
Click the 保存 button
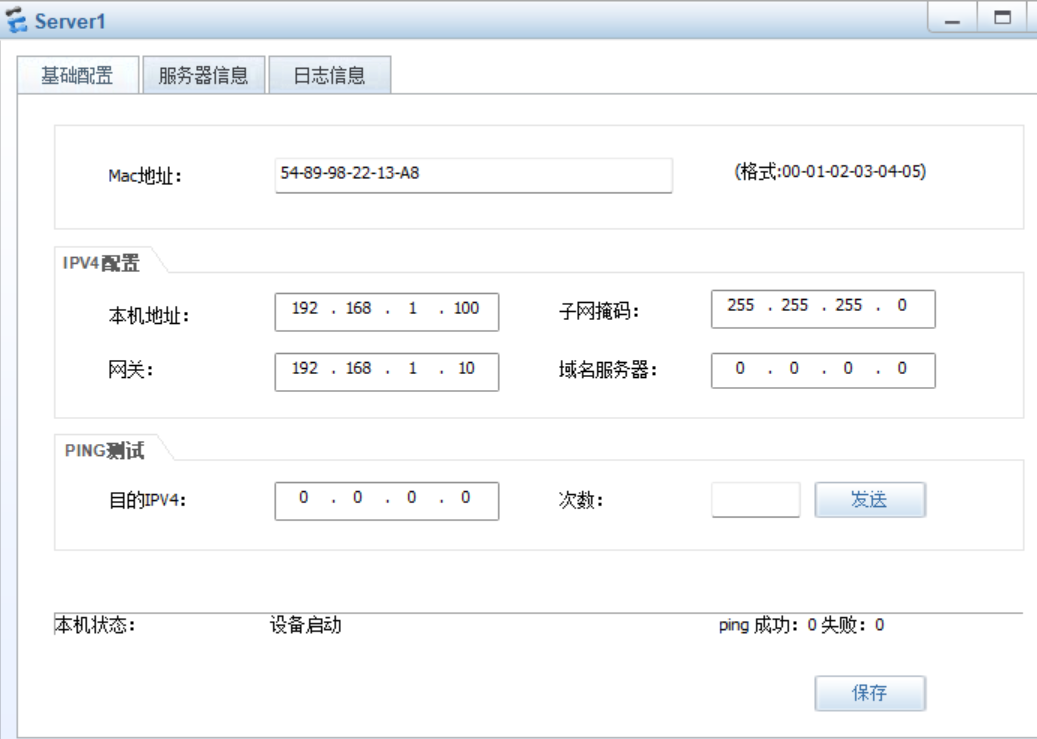tap(870, 693)
